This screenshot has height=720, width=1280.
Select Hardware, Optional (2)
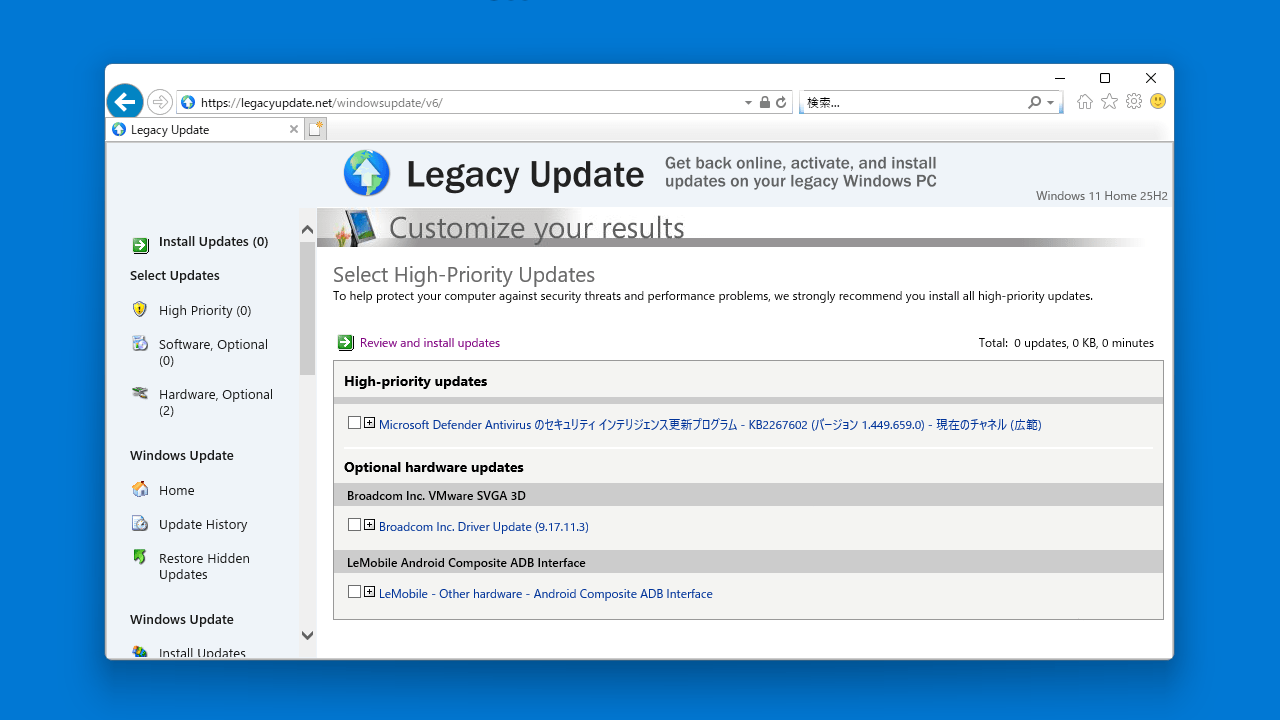pyautogui.click(x=216, y=402)
